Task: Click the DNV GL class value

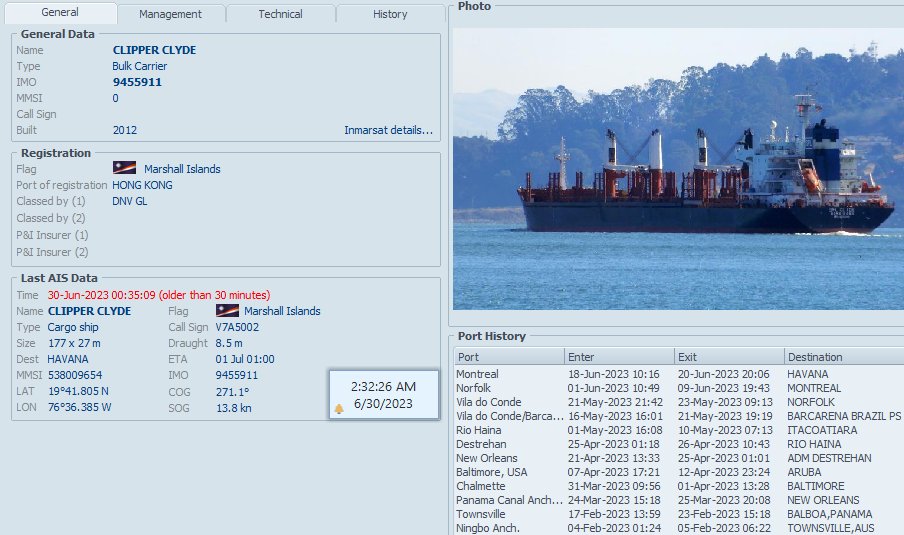Action: pos(130,201)
